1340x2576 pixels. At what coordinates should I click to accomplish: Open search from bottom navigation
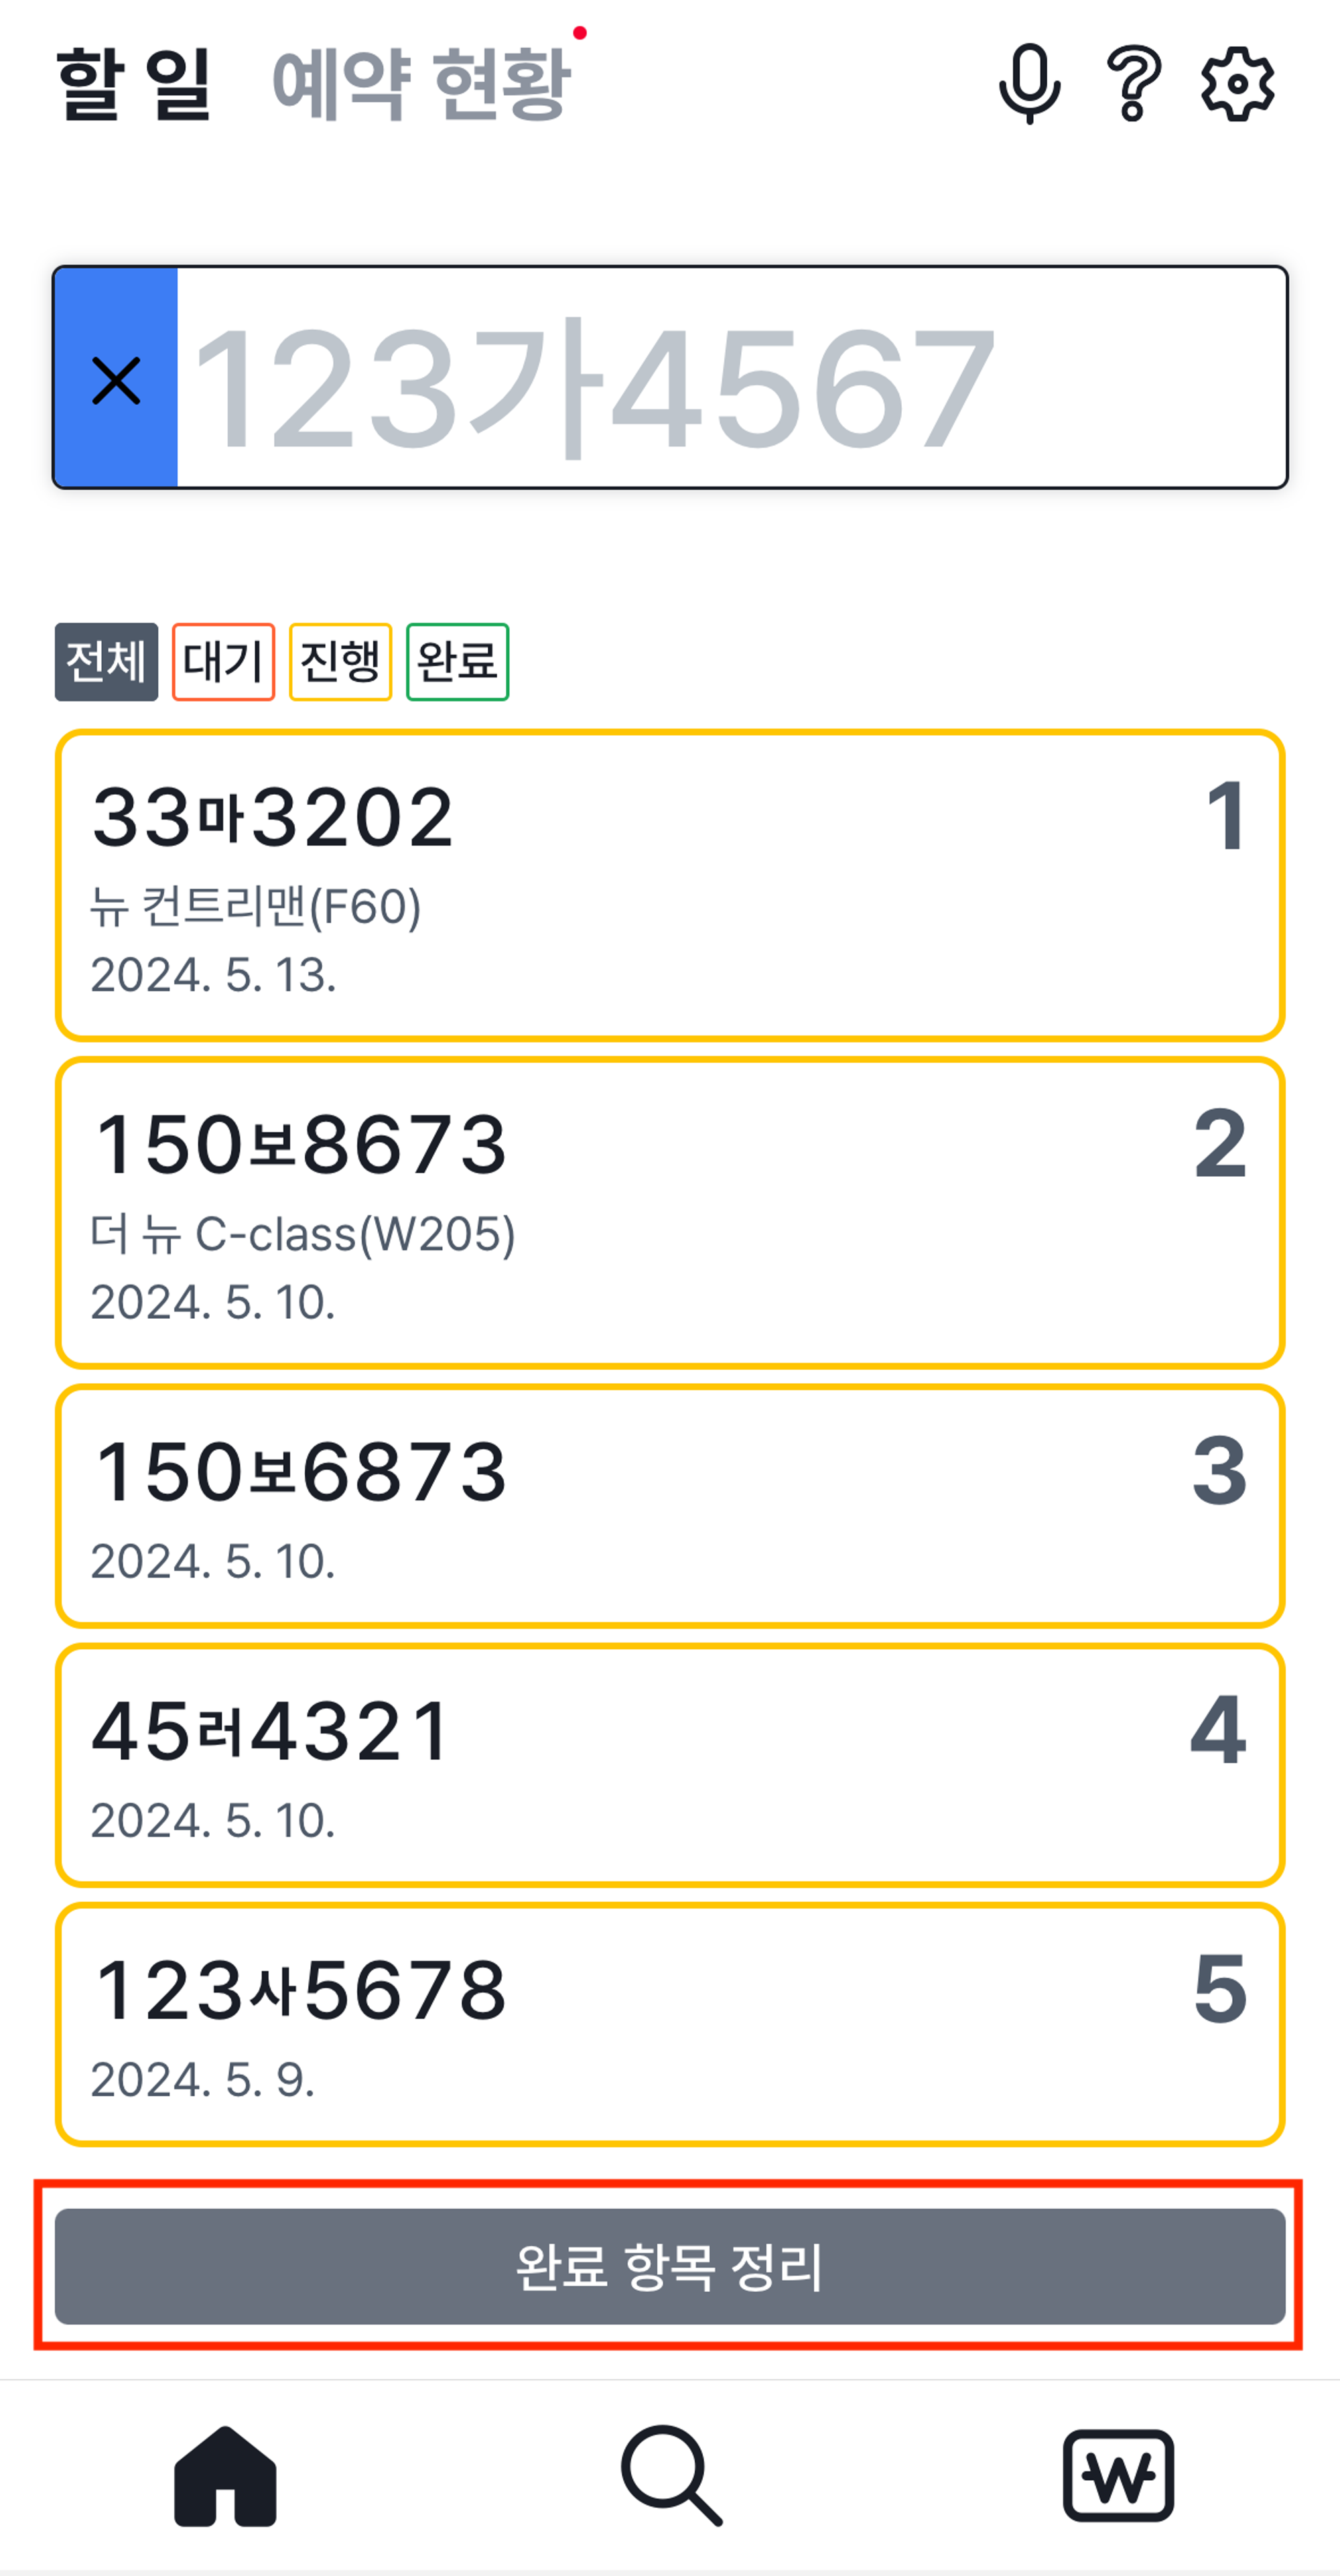[x=671, y=2476]
